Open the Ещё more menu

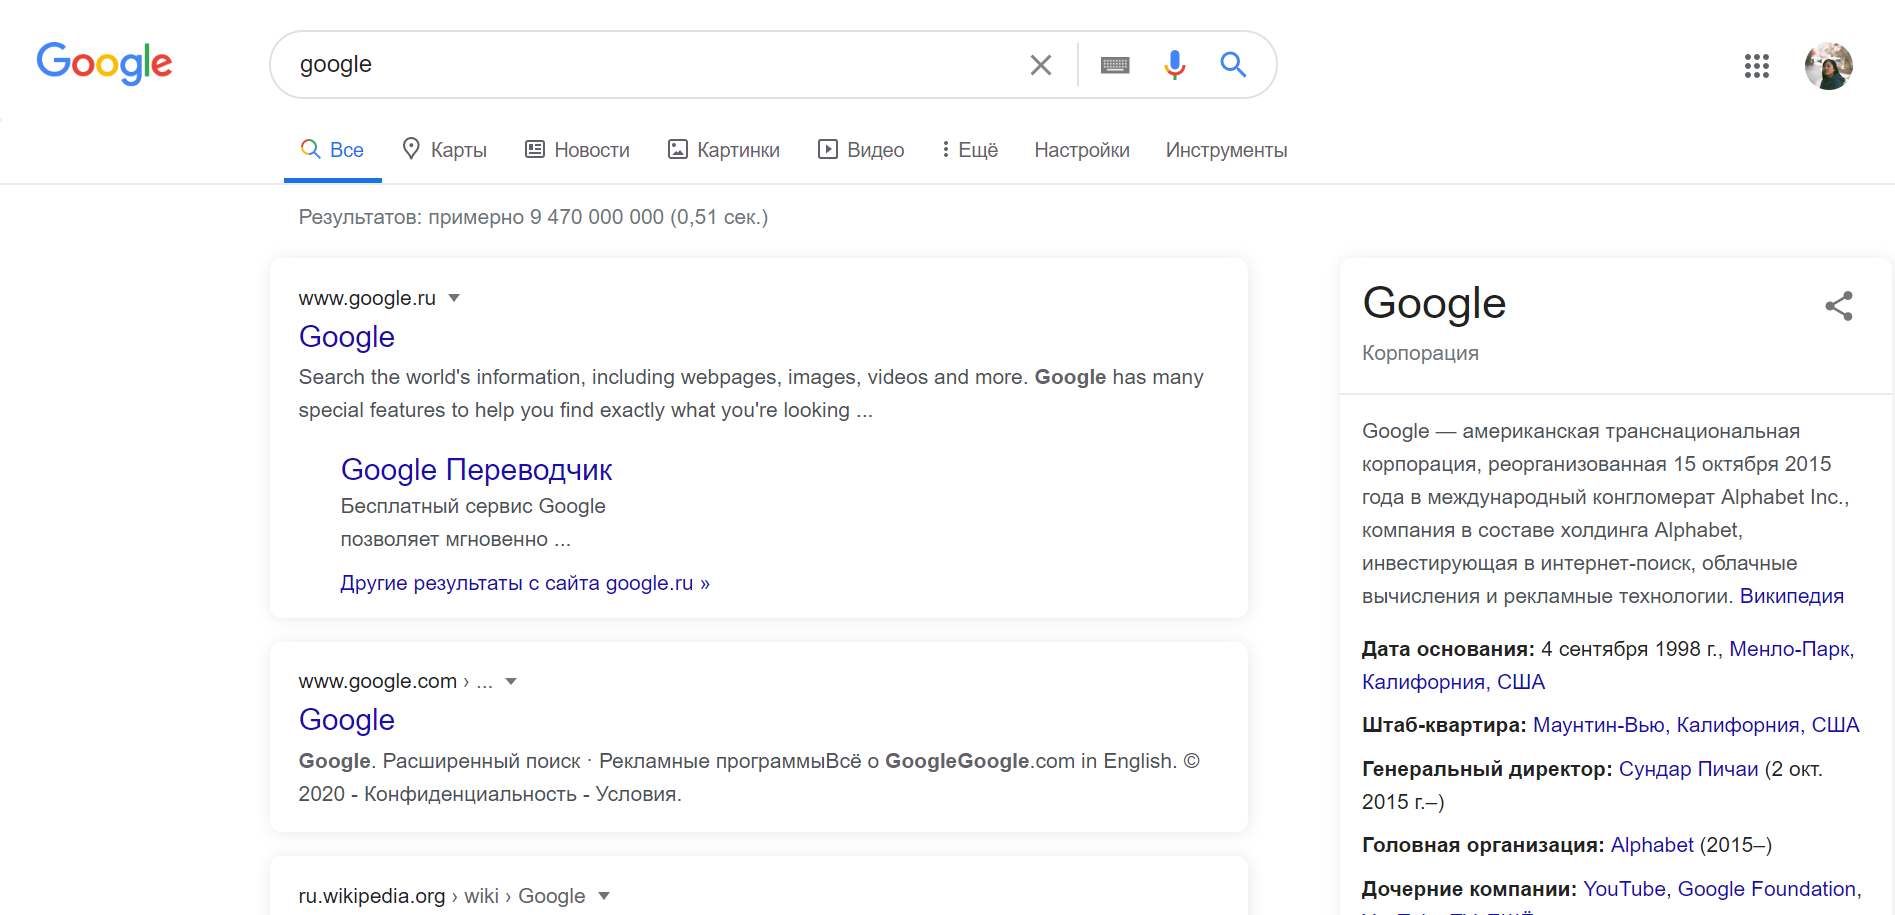pyautogui.click(x=970, y=150)
